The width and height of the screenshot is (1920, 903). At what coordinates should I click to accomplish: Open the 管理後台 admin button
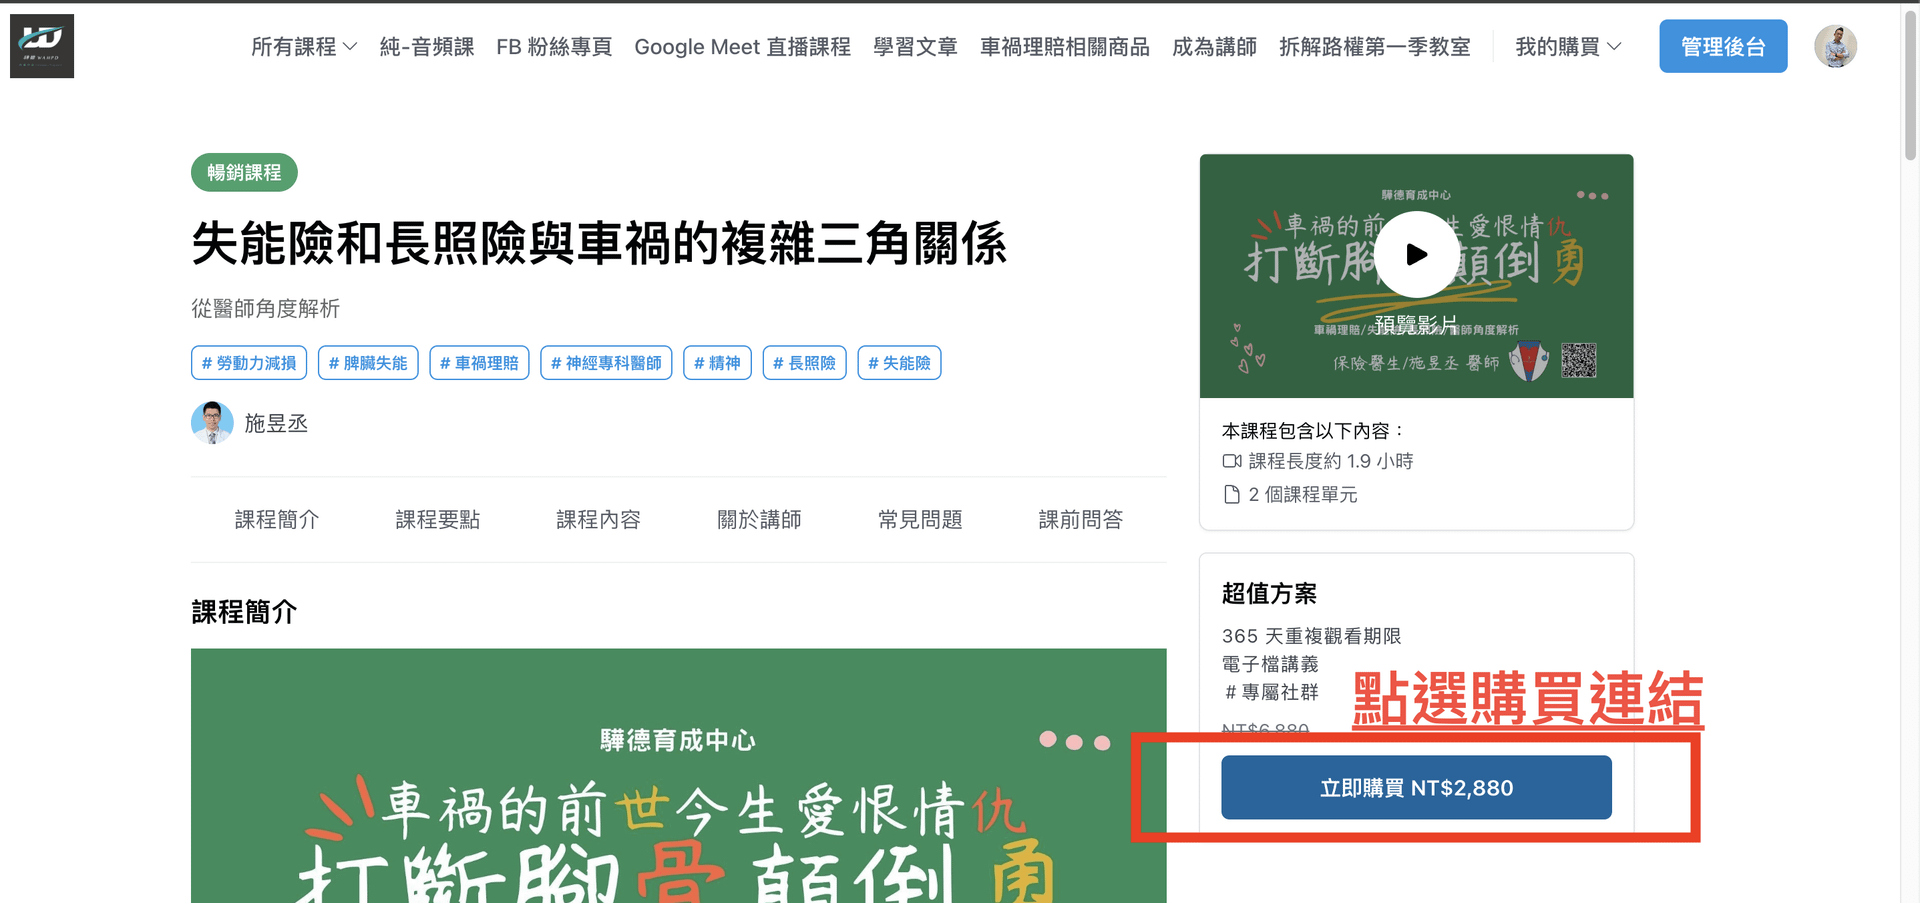tap(1722, 47)
